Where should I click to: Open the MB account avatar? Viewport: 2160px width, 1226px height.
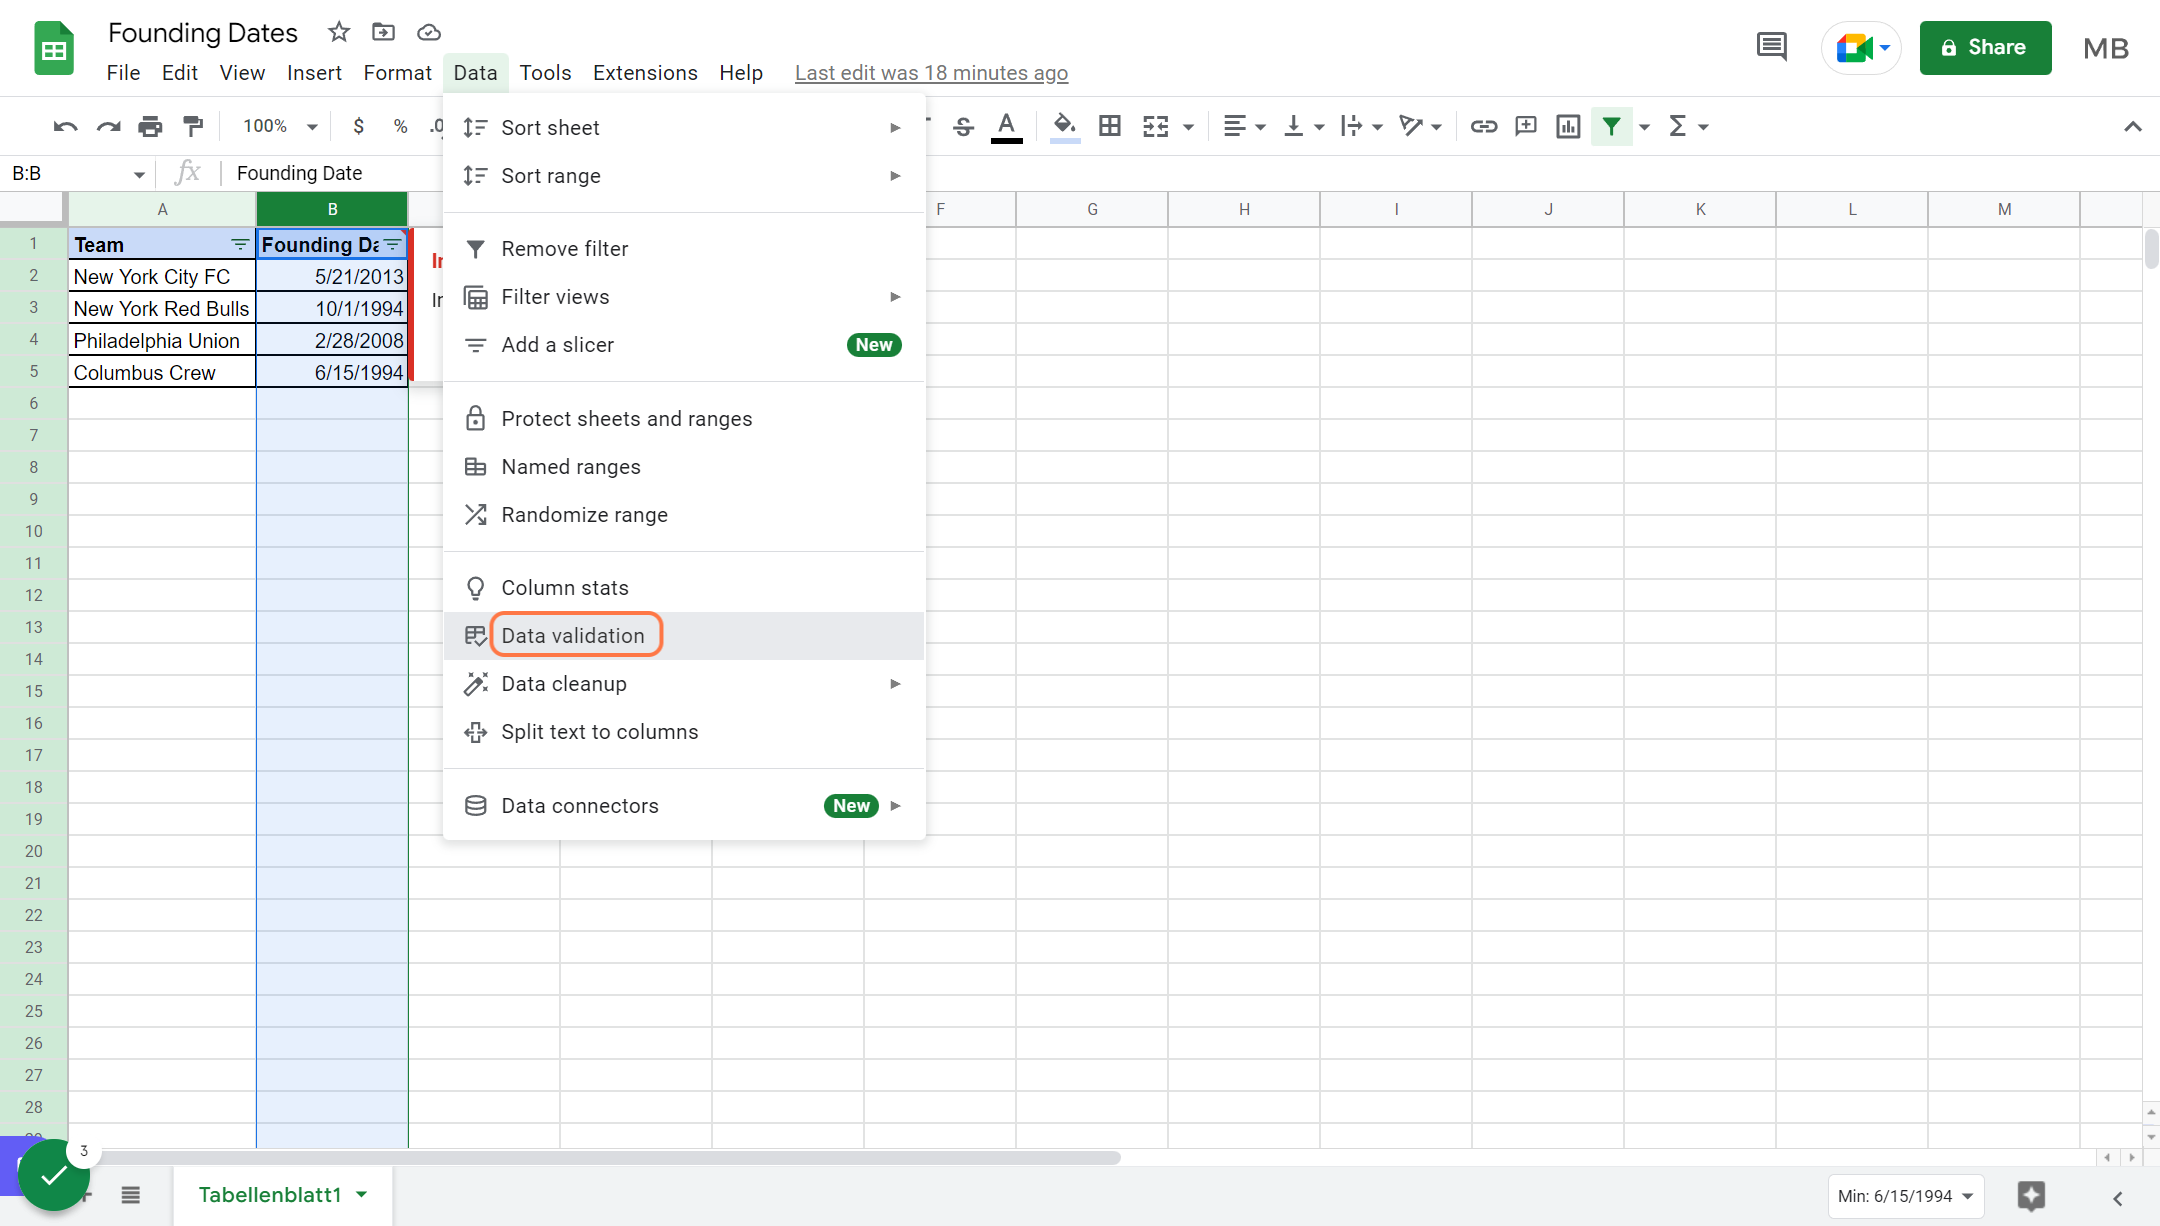point(2105,48)
